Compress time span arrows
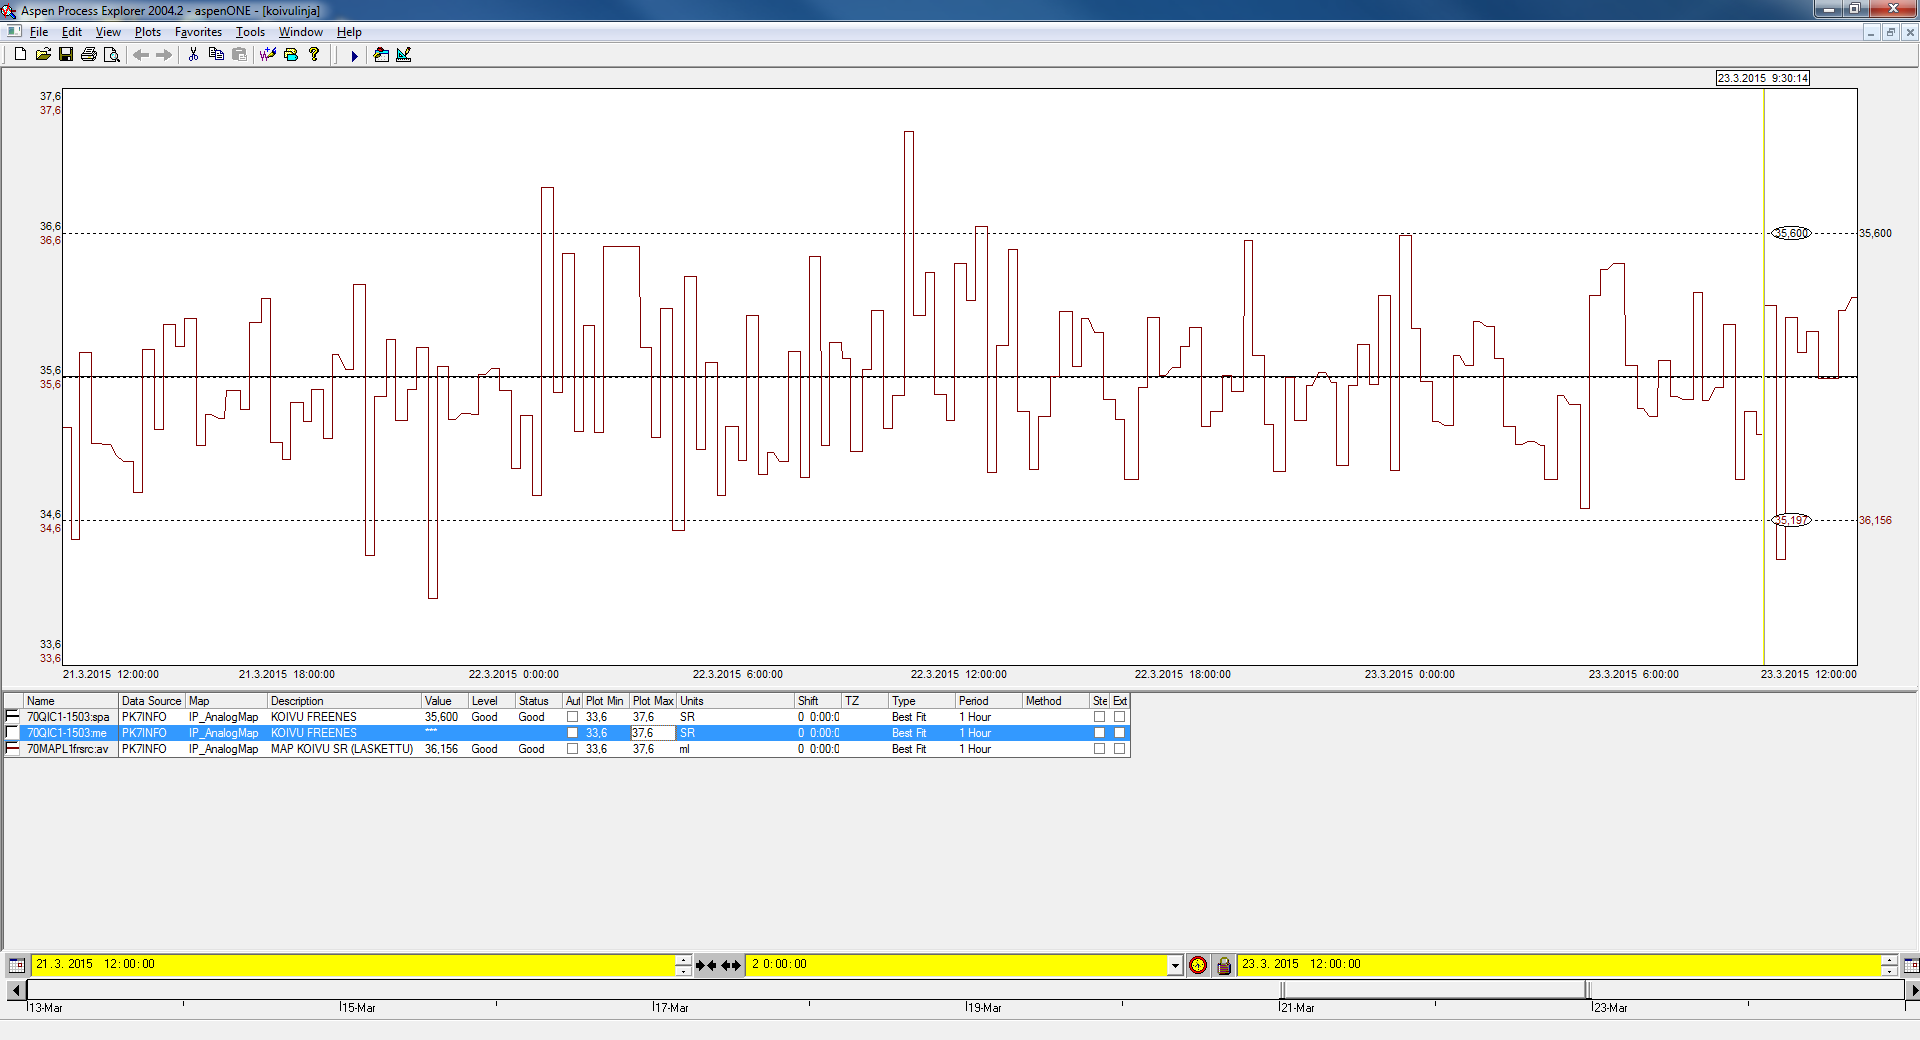Screen dimensions: 1920x1040 pyautogui.click(x=706, y=965)
